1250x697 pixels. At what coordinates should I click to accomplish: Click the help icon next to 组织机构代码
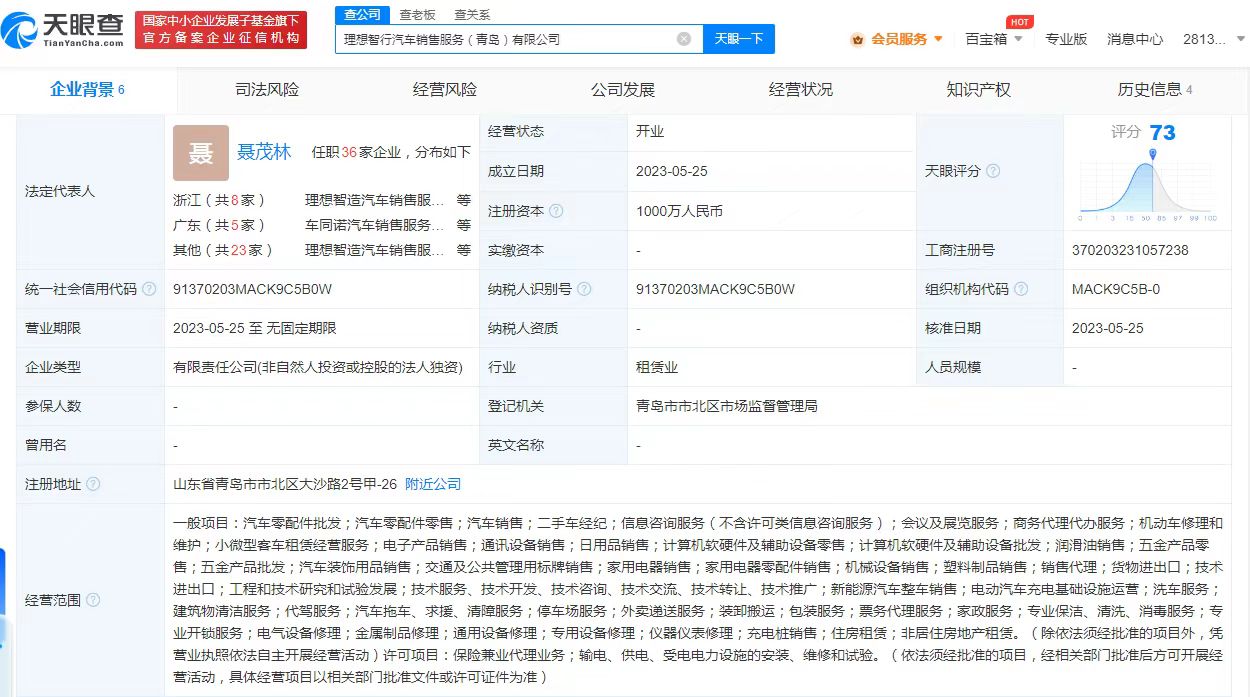pos(1021,289)
